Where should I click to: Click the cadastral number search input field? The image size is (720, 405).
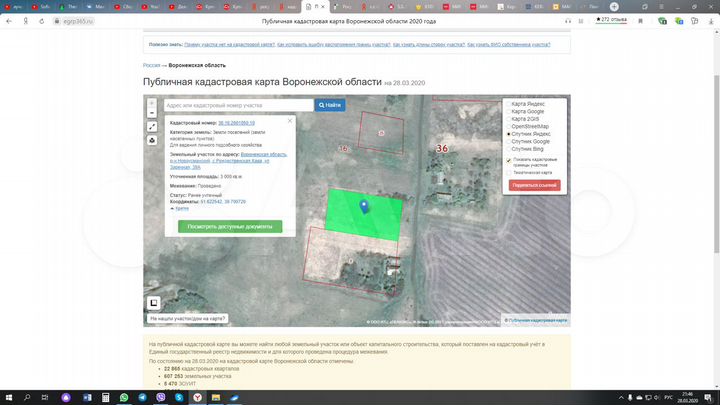[238, 105]
